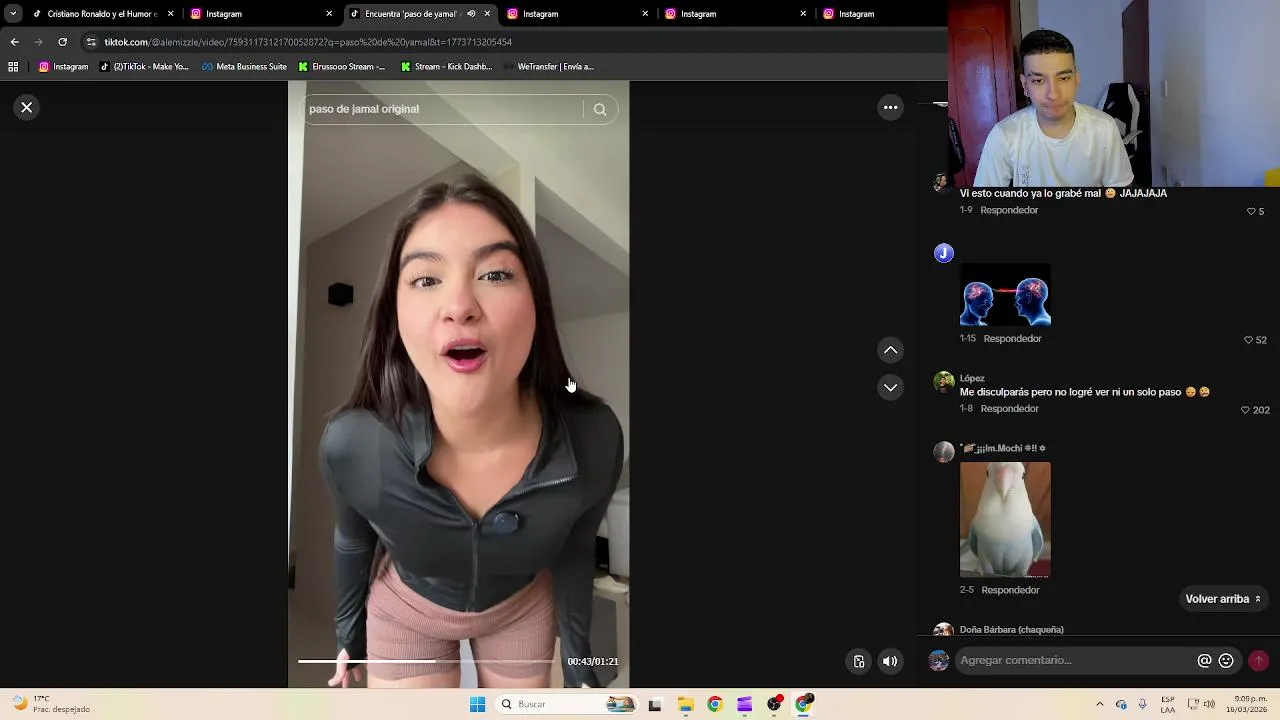Open Chrome tab search dropdown
The height and width of the screenshot is (720, 1280).
13,14
